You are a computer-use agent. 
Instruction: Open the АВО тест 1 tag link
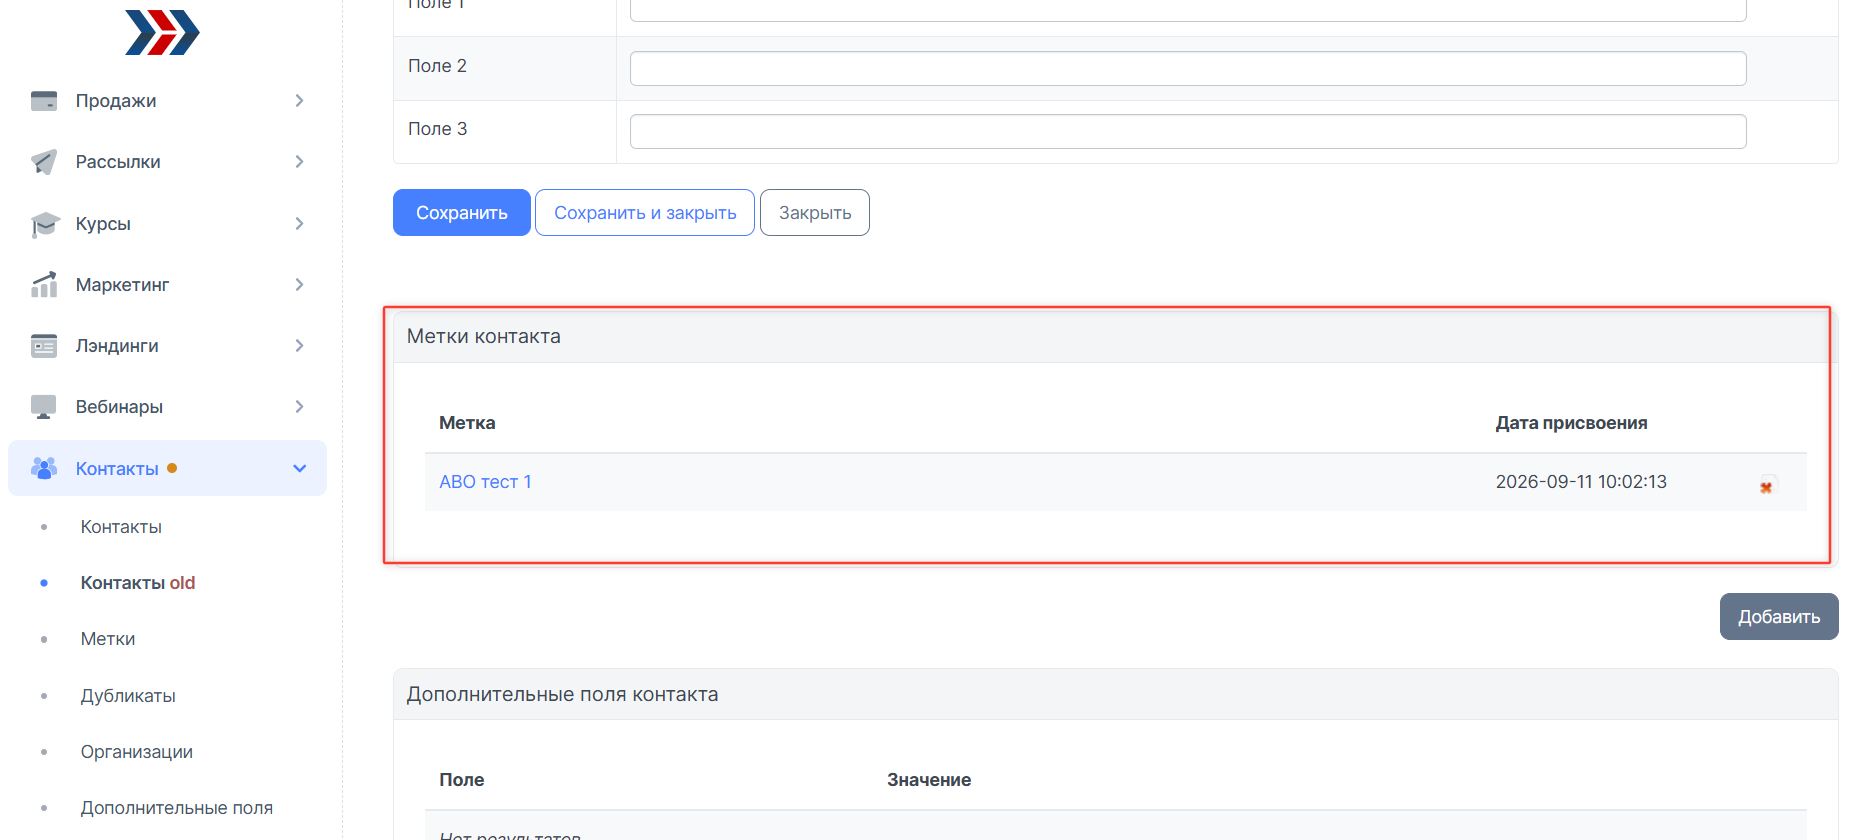(485, 482)
